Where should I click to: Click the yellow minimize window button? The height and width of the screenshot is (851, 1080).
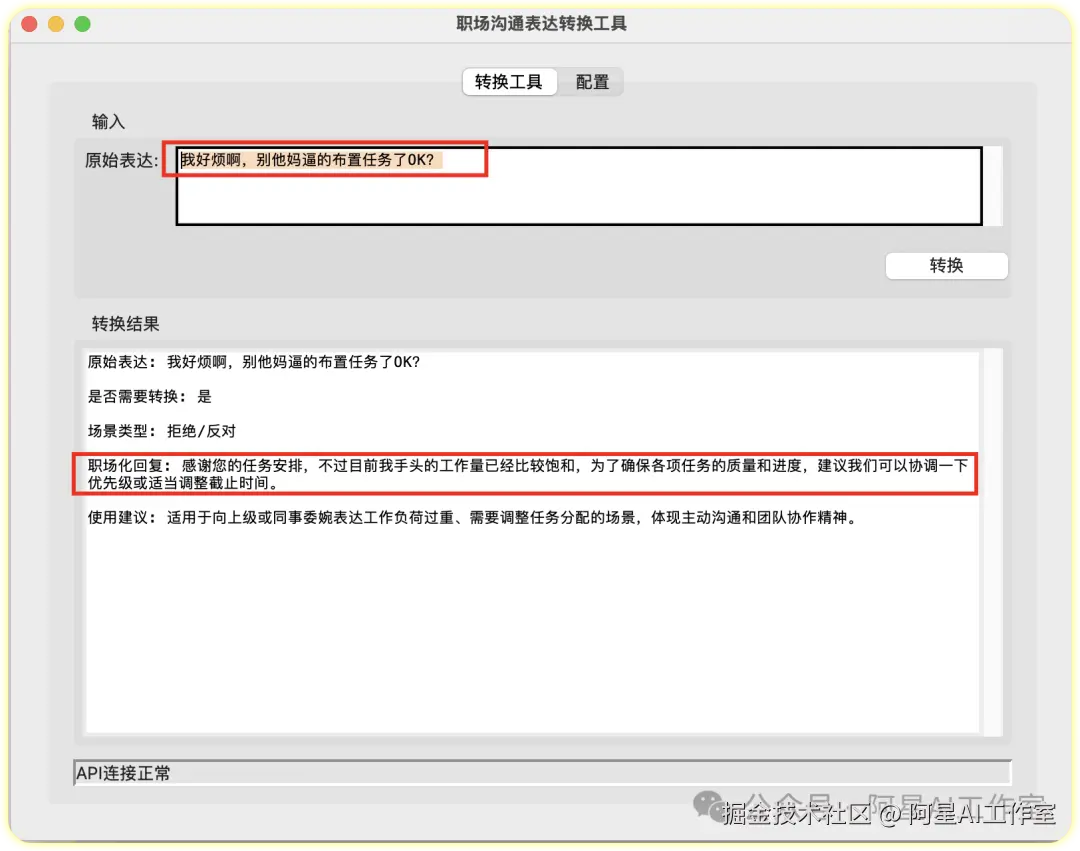click(x=56, y=24)
